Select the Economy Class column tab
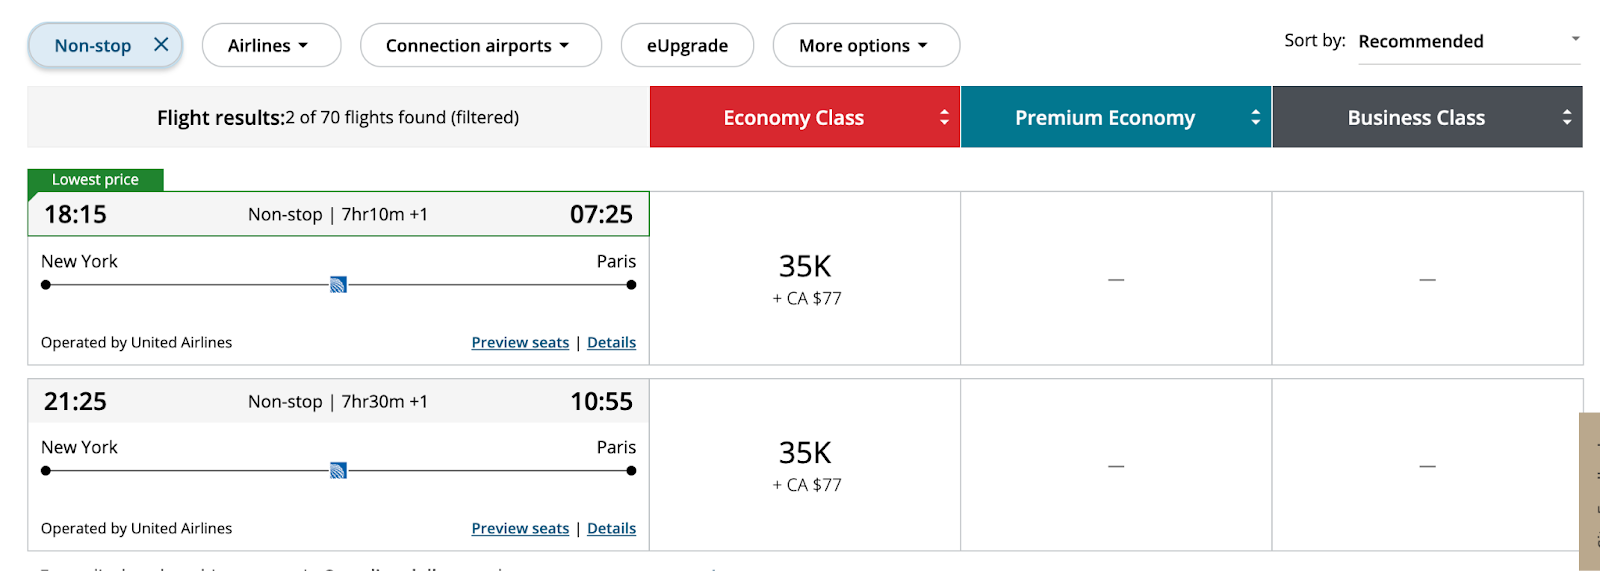The width and height of the screenshot is (1600, 571). (x=793, y=118)
